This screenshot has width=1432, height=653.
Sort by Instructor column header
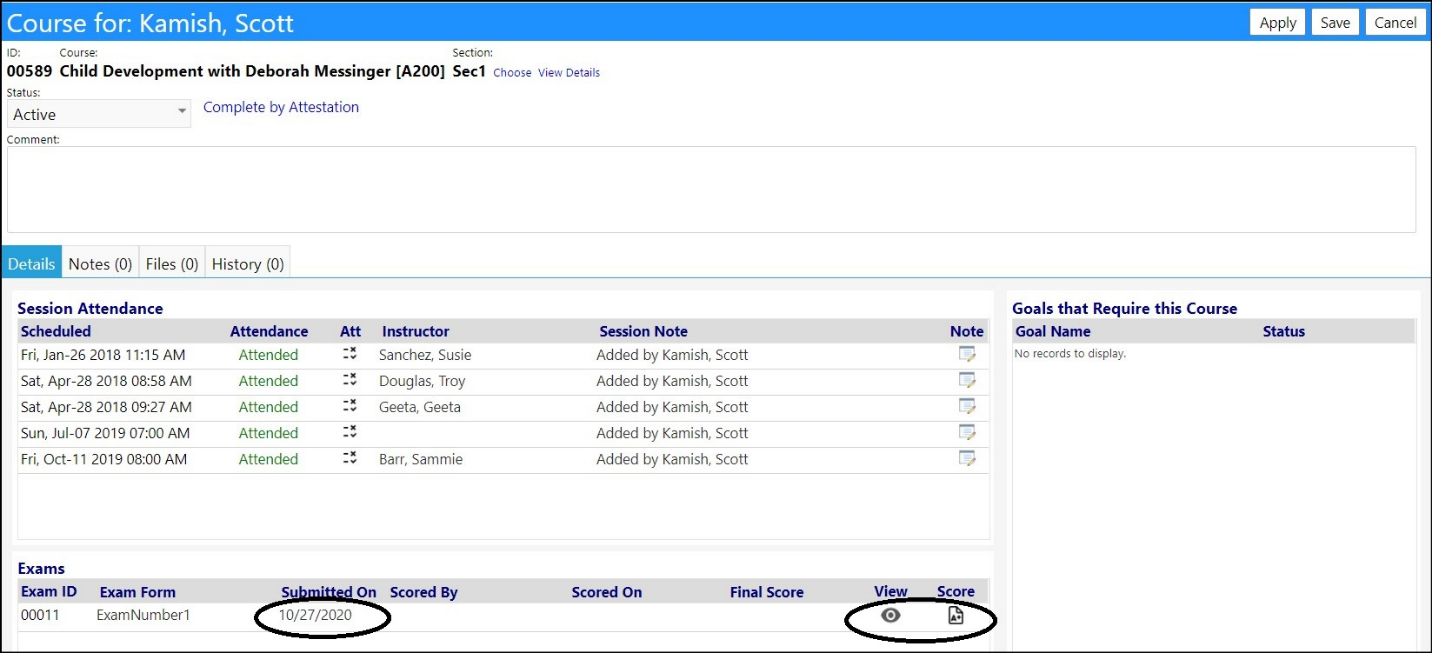coord(416,331)
